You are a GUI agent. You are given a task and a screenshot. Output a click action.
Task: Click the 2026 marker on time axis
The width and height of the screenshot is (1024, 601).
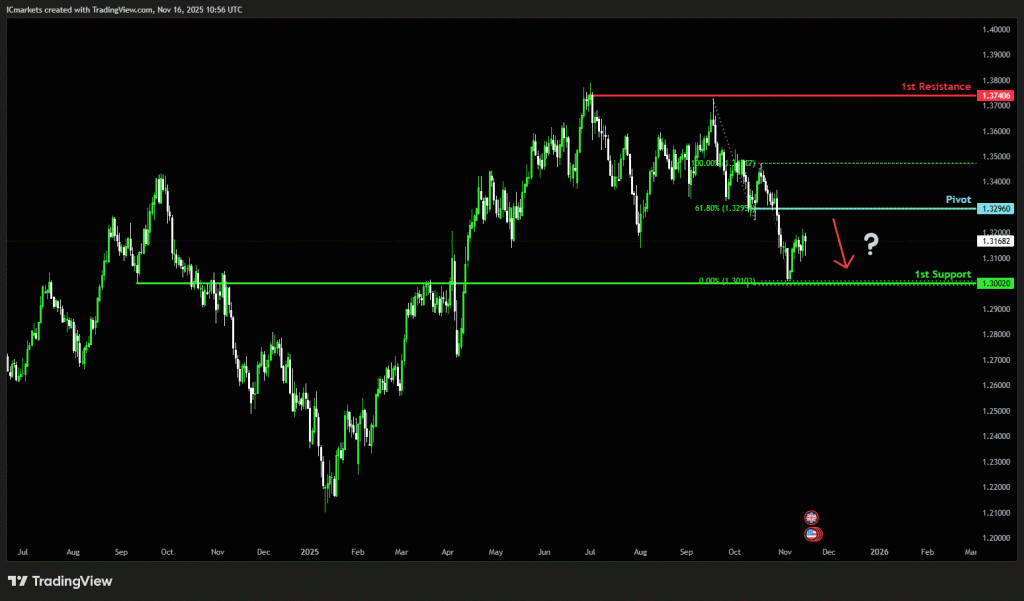pos(879,551)
